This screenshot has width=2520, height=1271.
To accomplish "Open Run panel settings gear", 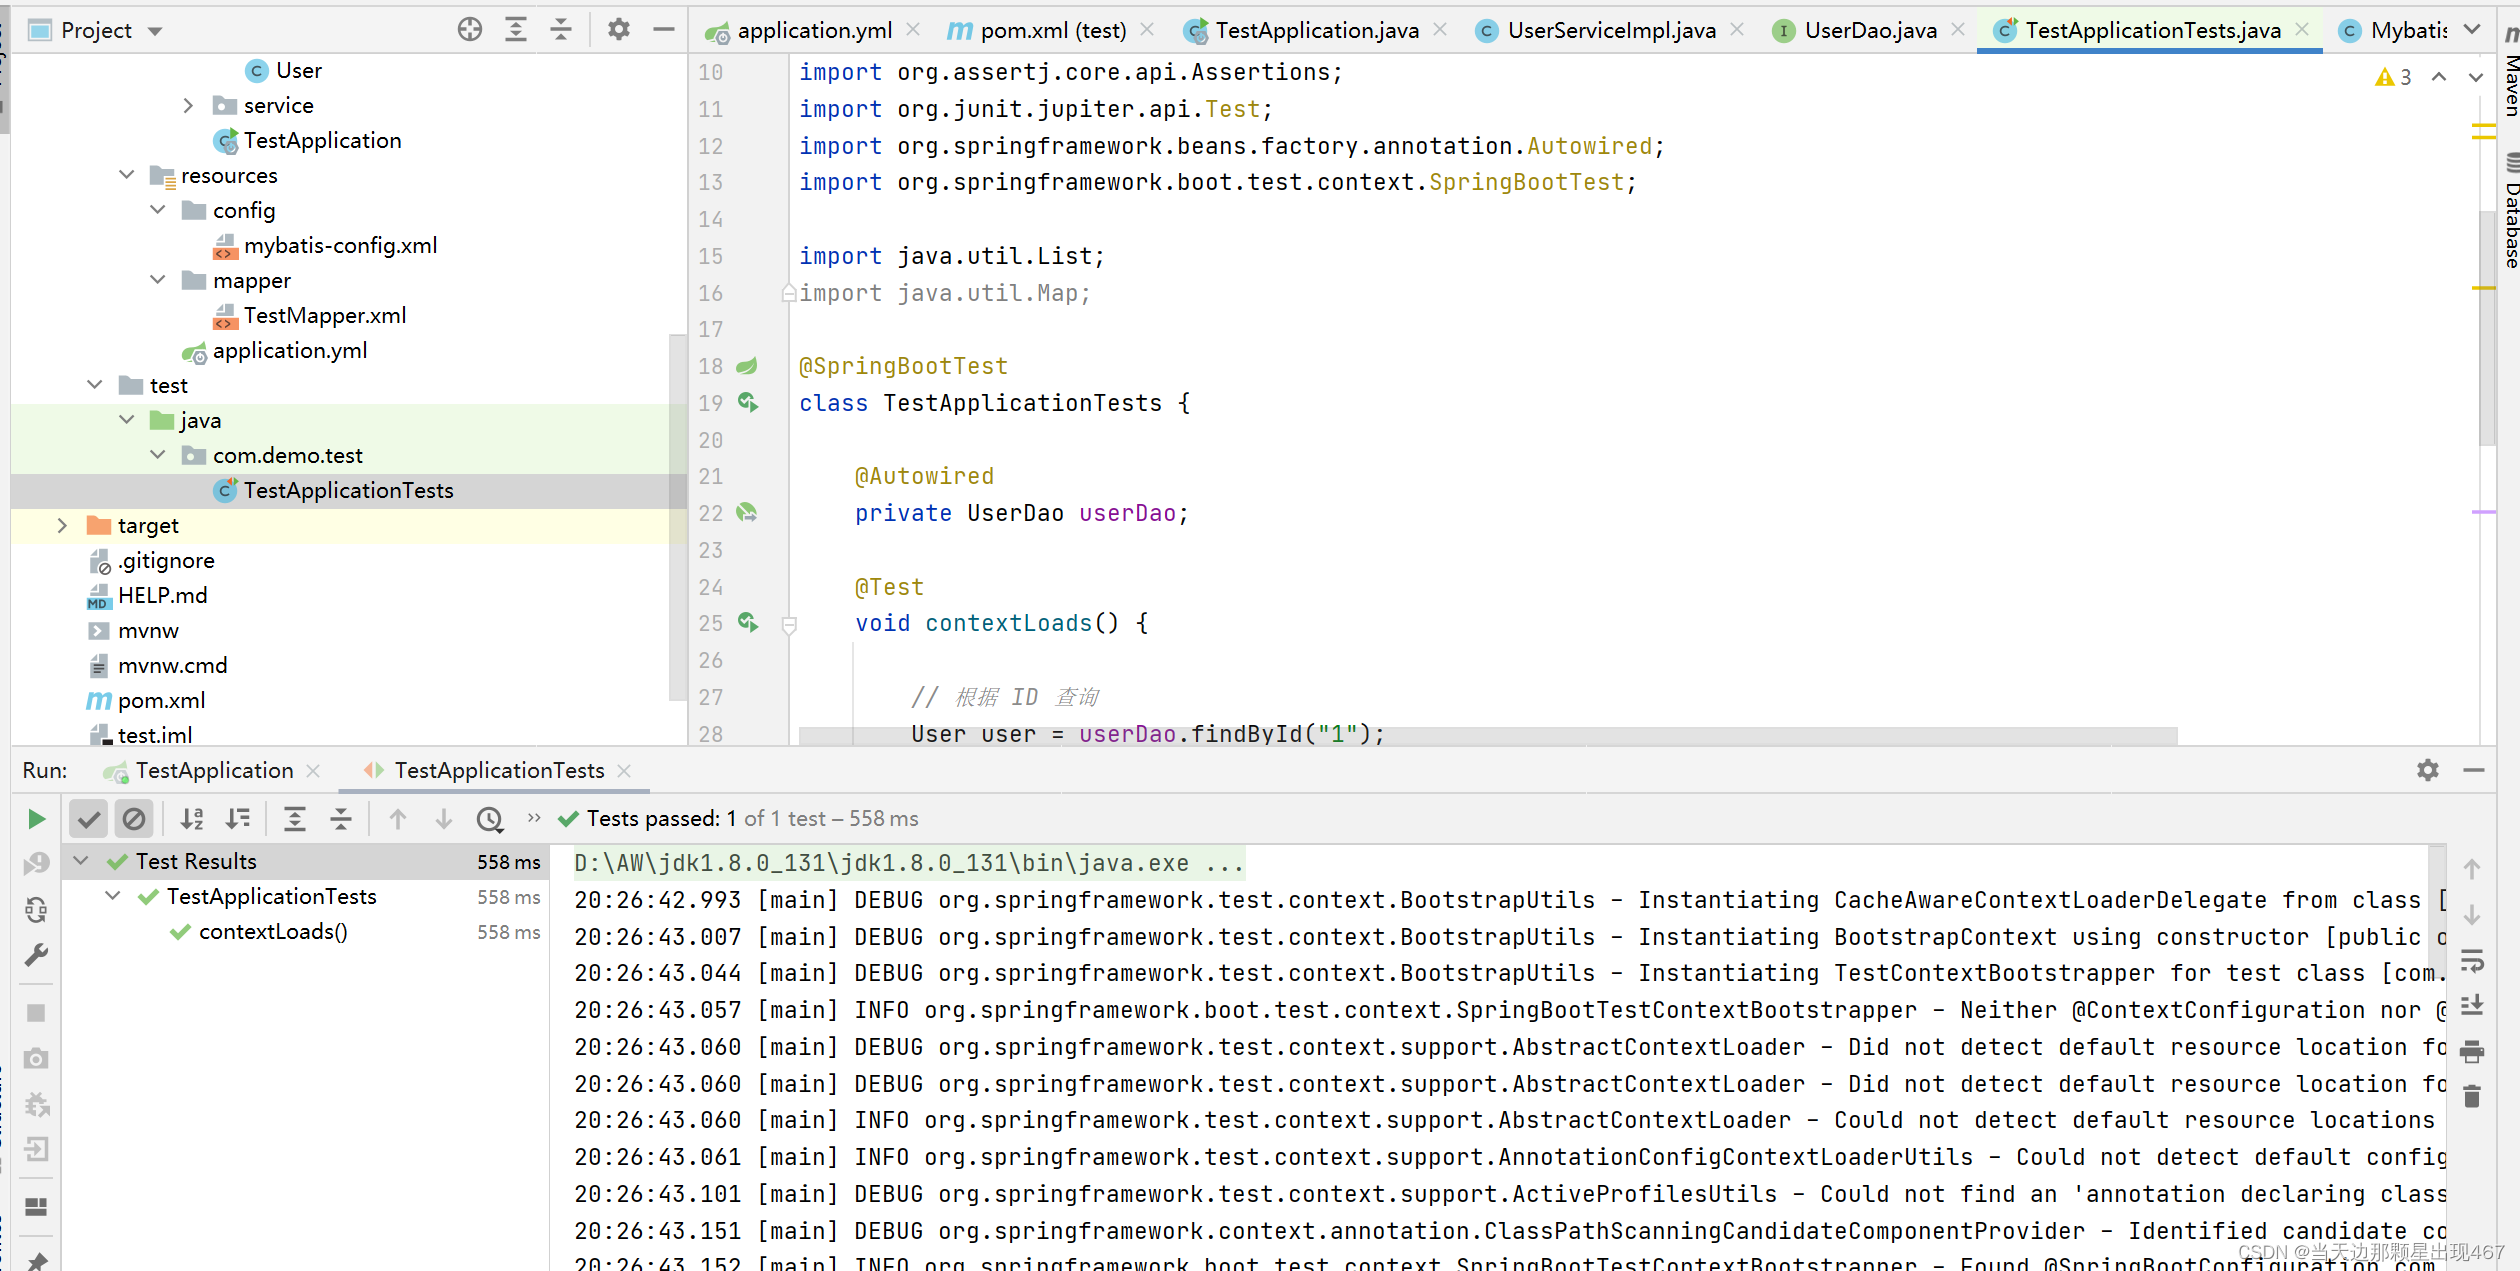I will 2427,770.
